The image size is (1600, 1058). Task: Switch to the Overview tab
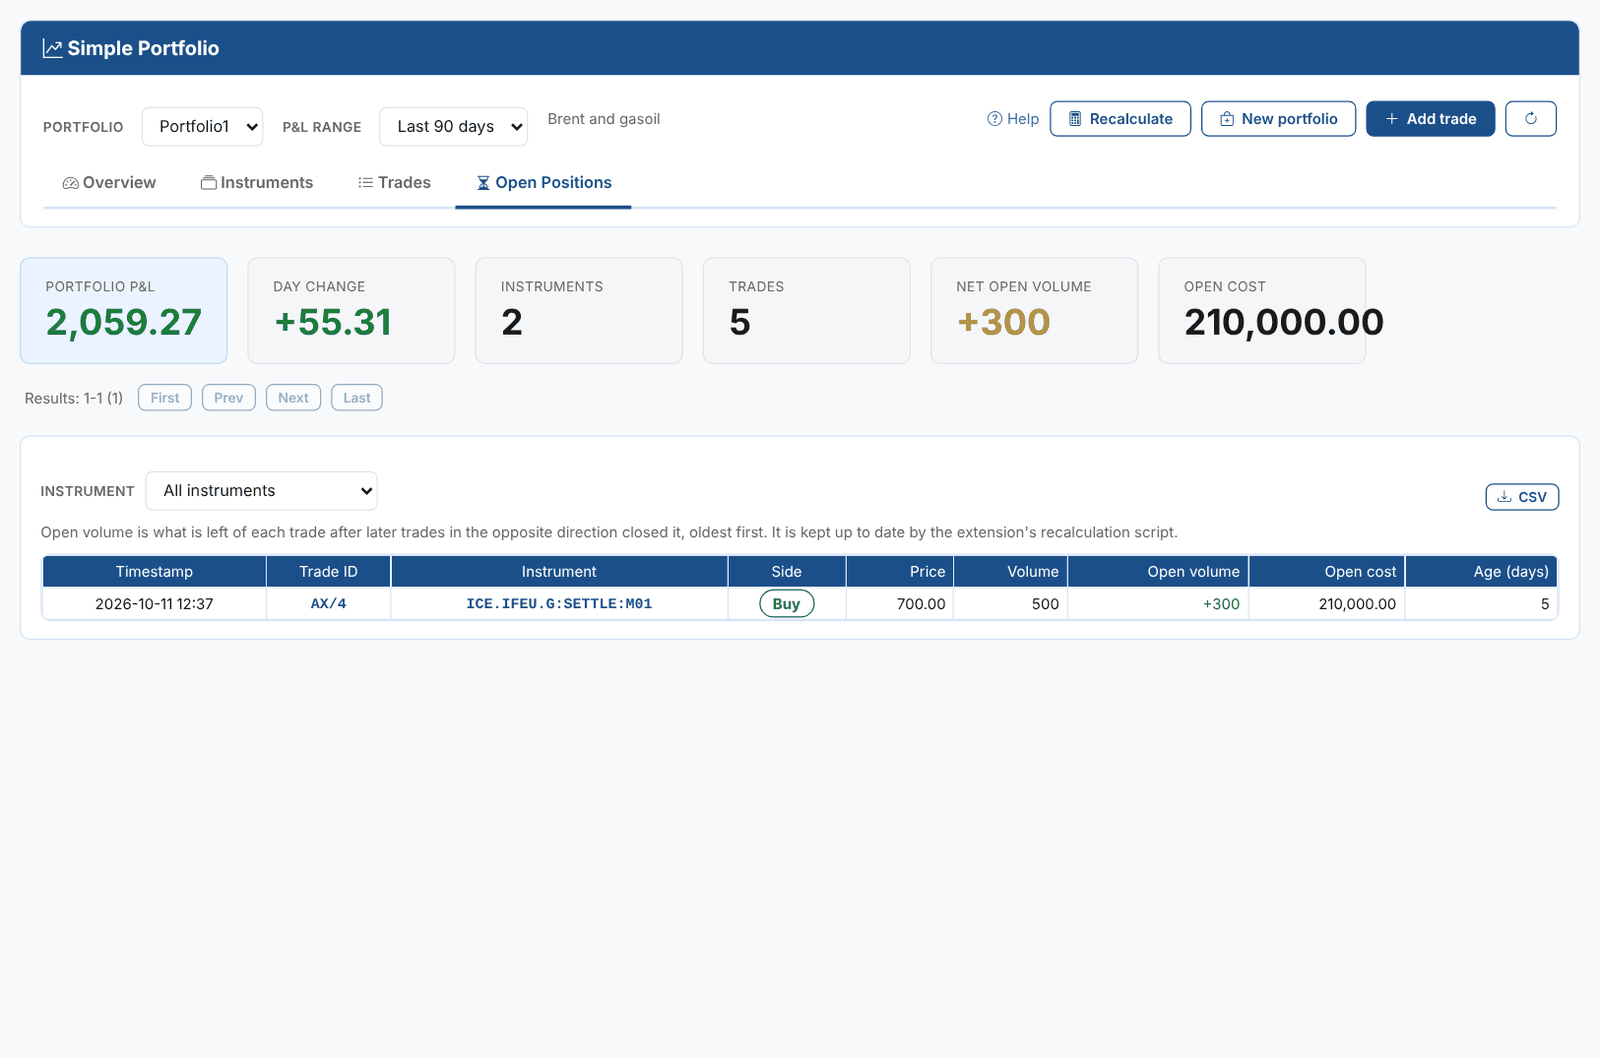coord(109,183)
